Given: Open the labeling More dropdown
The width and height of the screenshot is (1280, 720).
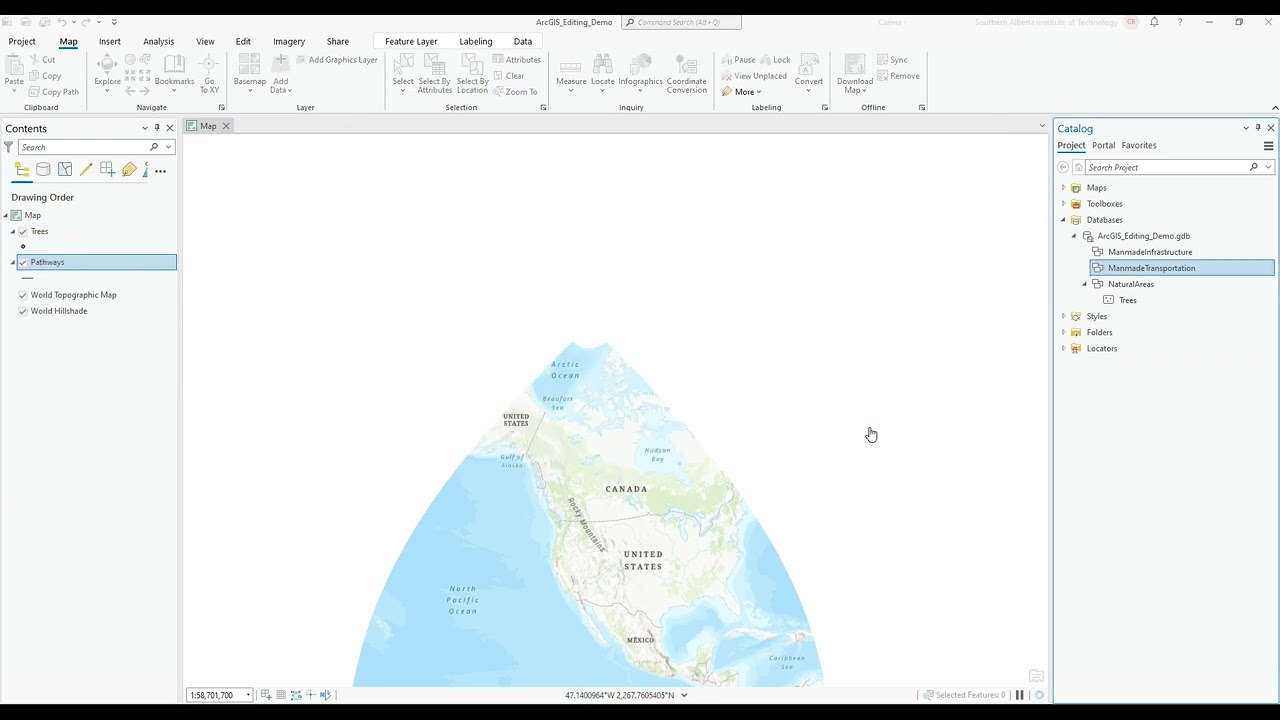Looking at the screenshot, I should click(x=742, y=92).
